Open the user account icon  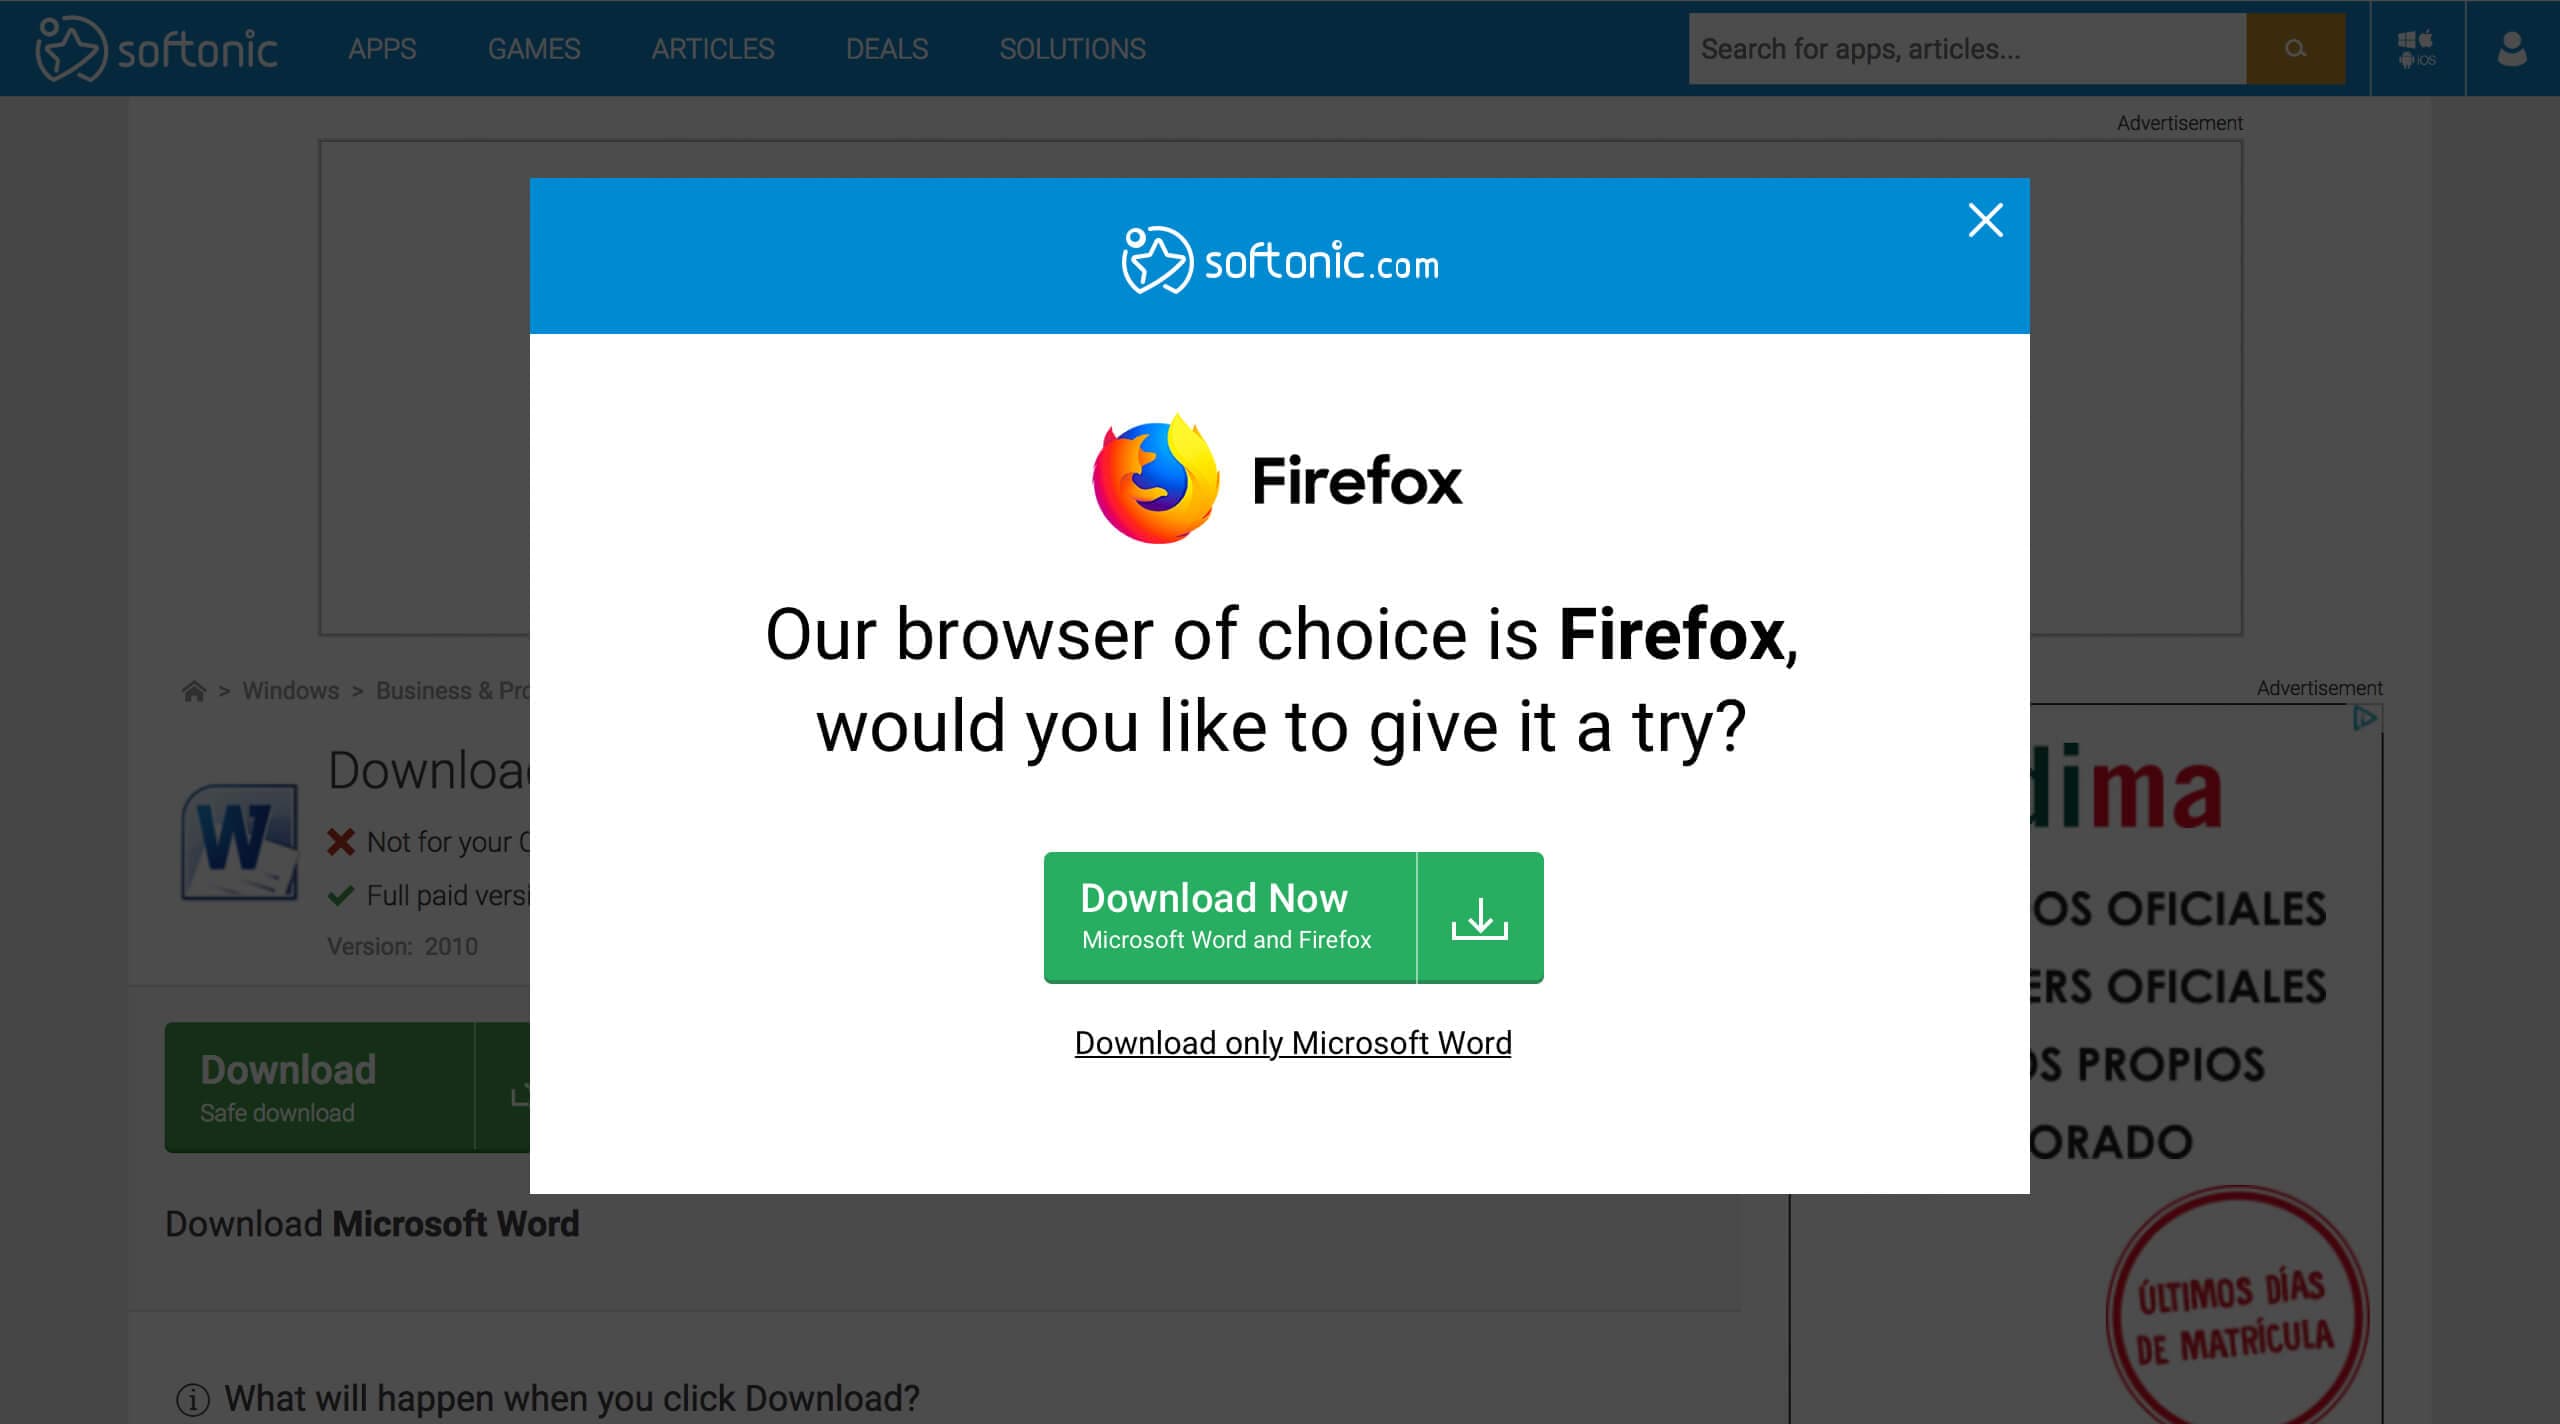coord(2512,48)
